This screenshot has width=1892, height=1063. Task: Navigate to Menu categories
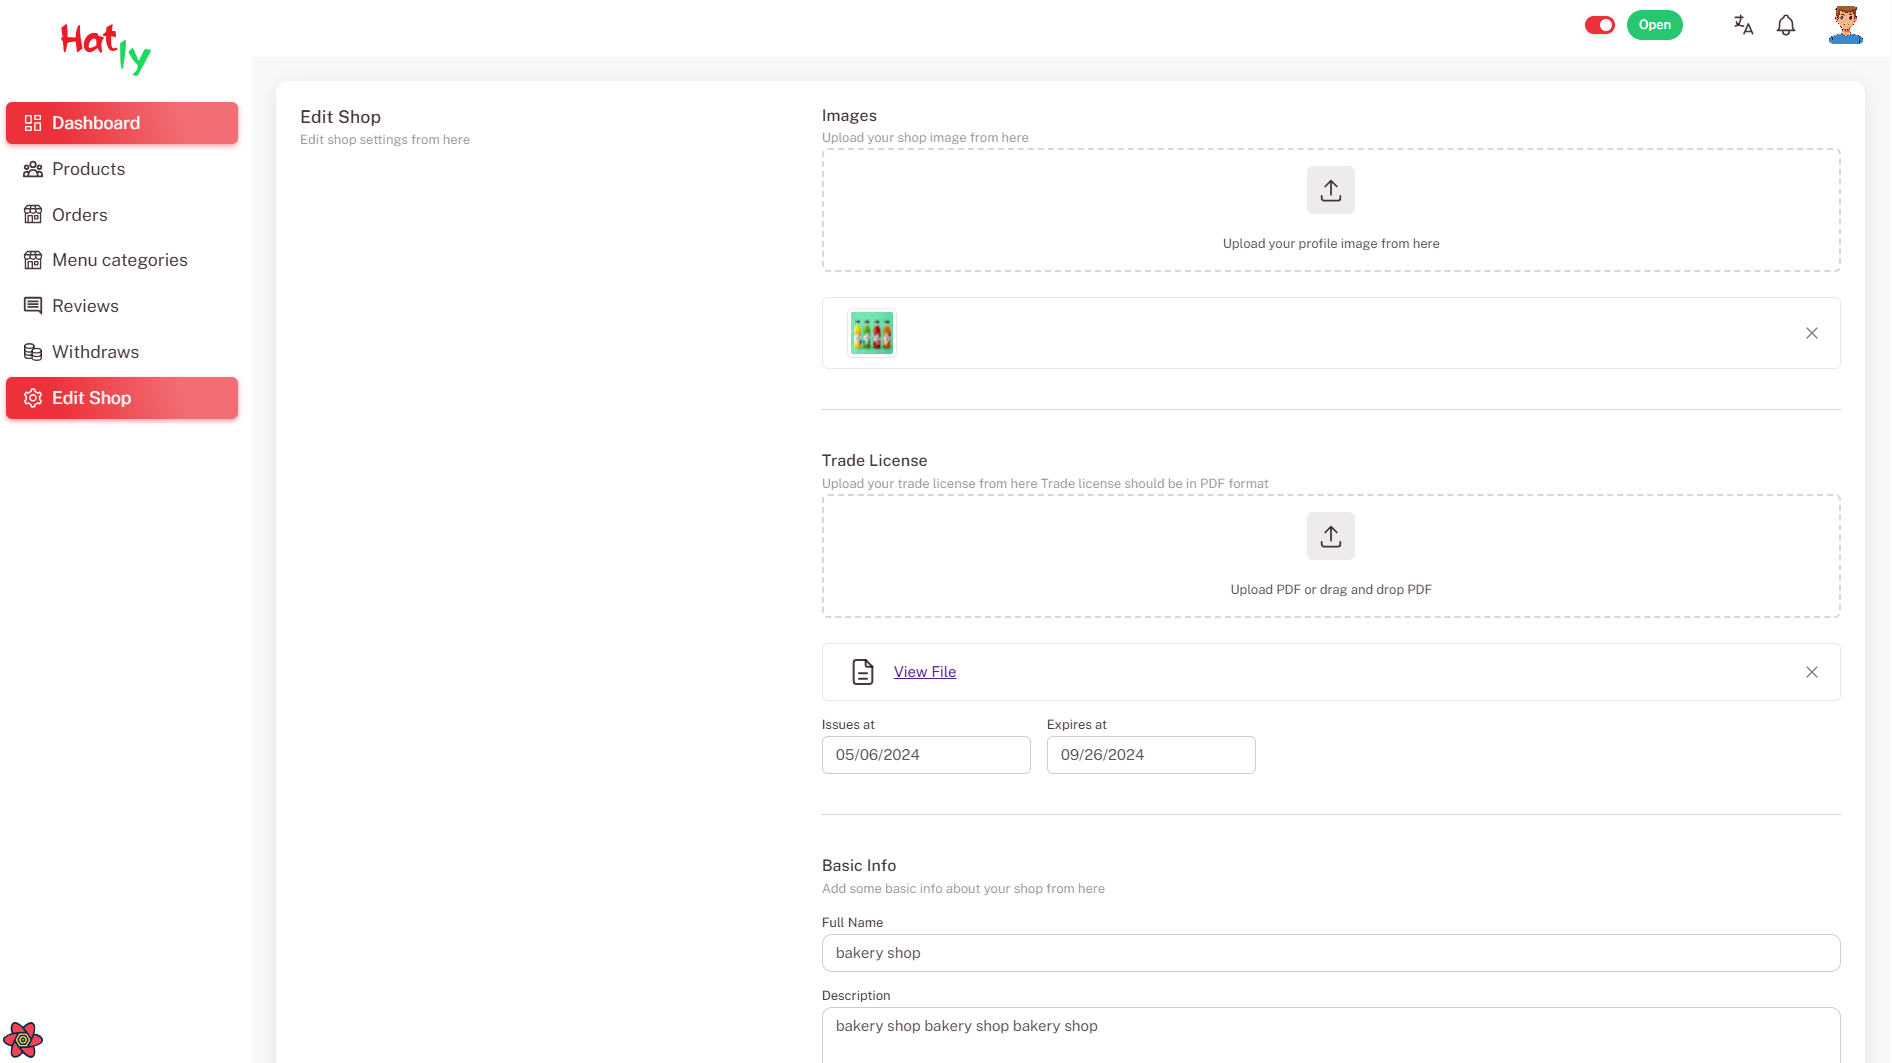pyautogui.click(x=122, y=260)
